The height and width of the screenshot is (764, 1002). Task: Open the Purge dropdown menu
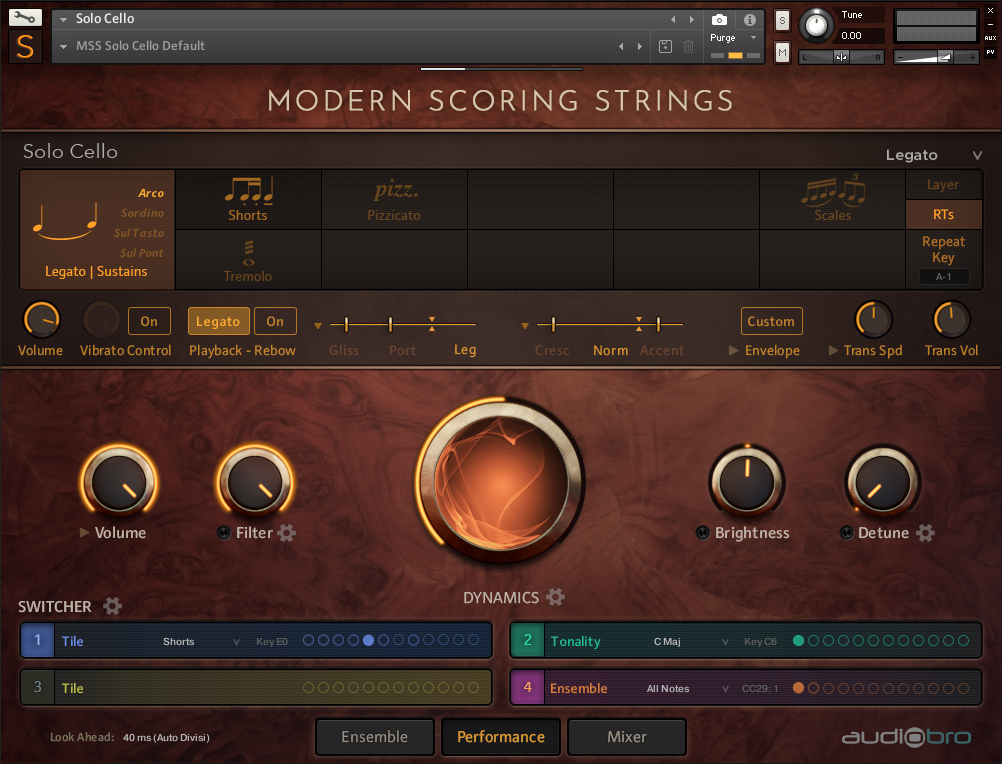point(753,38)
